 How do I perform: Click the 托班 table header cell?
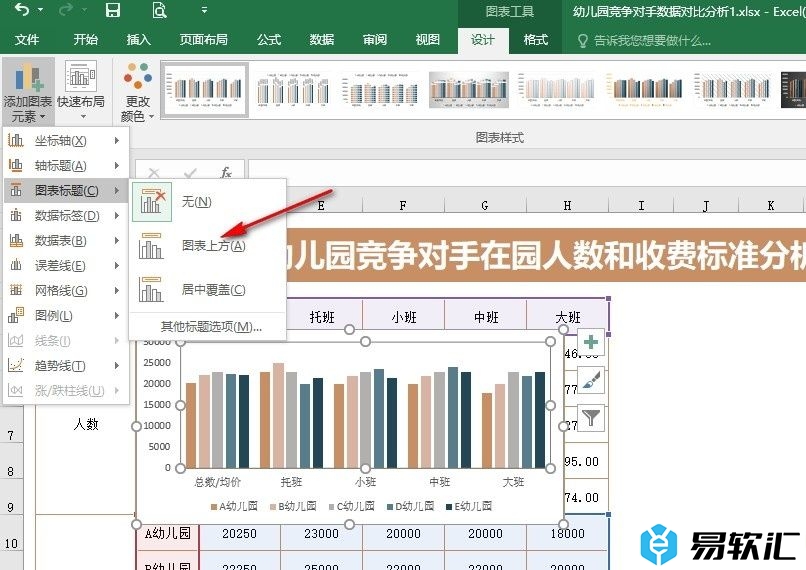point(322,317)
